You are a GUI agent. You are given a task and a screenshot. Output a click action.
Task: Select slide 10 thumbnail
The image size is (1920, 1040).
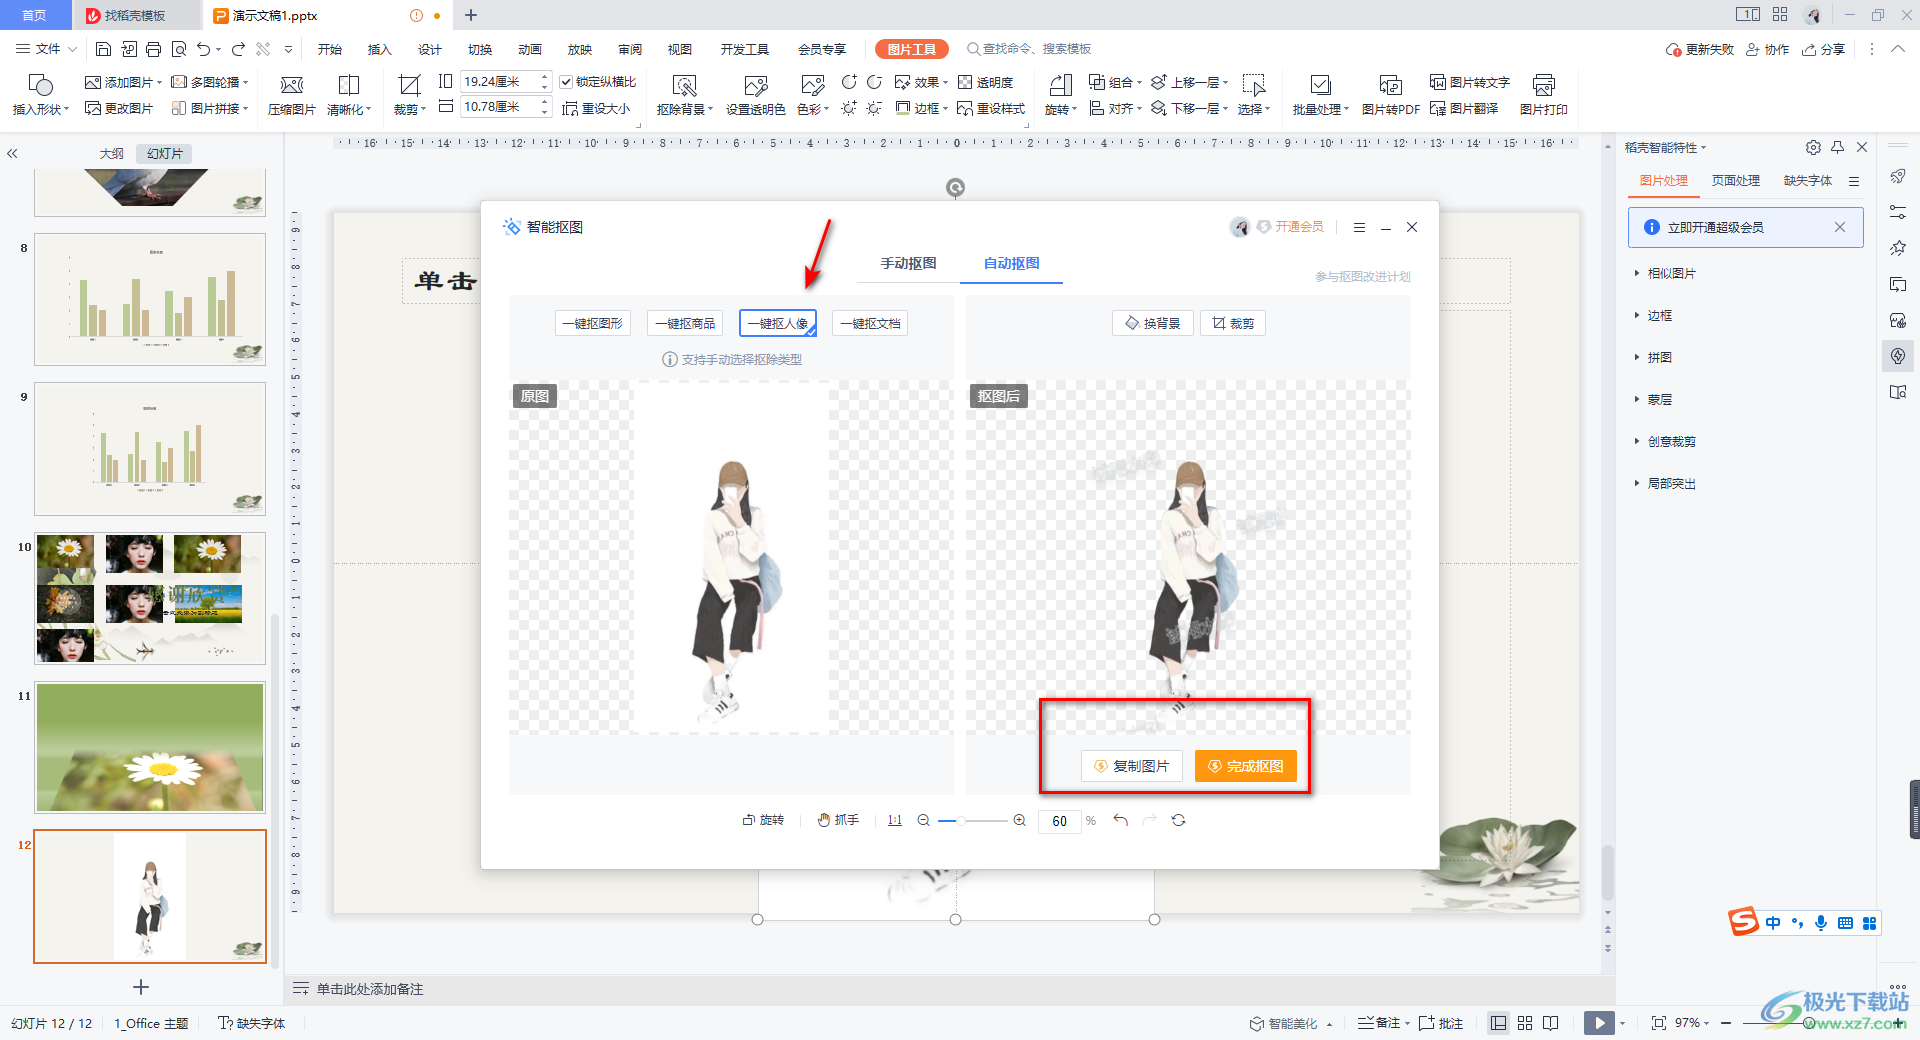click(x=150, y=598)
